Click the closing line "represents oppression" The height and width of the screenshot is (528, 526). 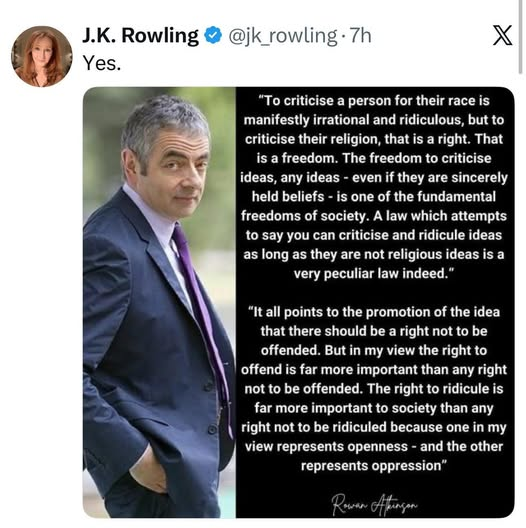pos(371,466)
